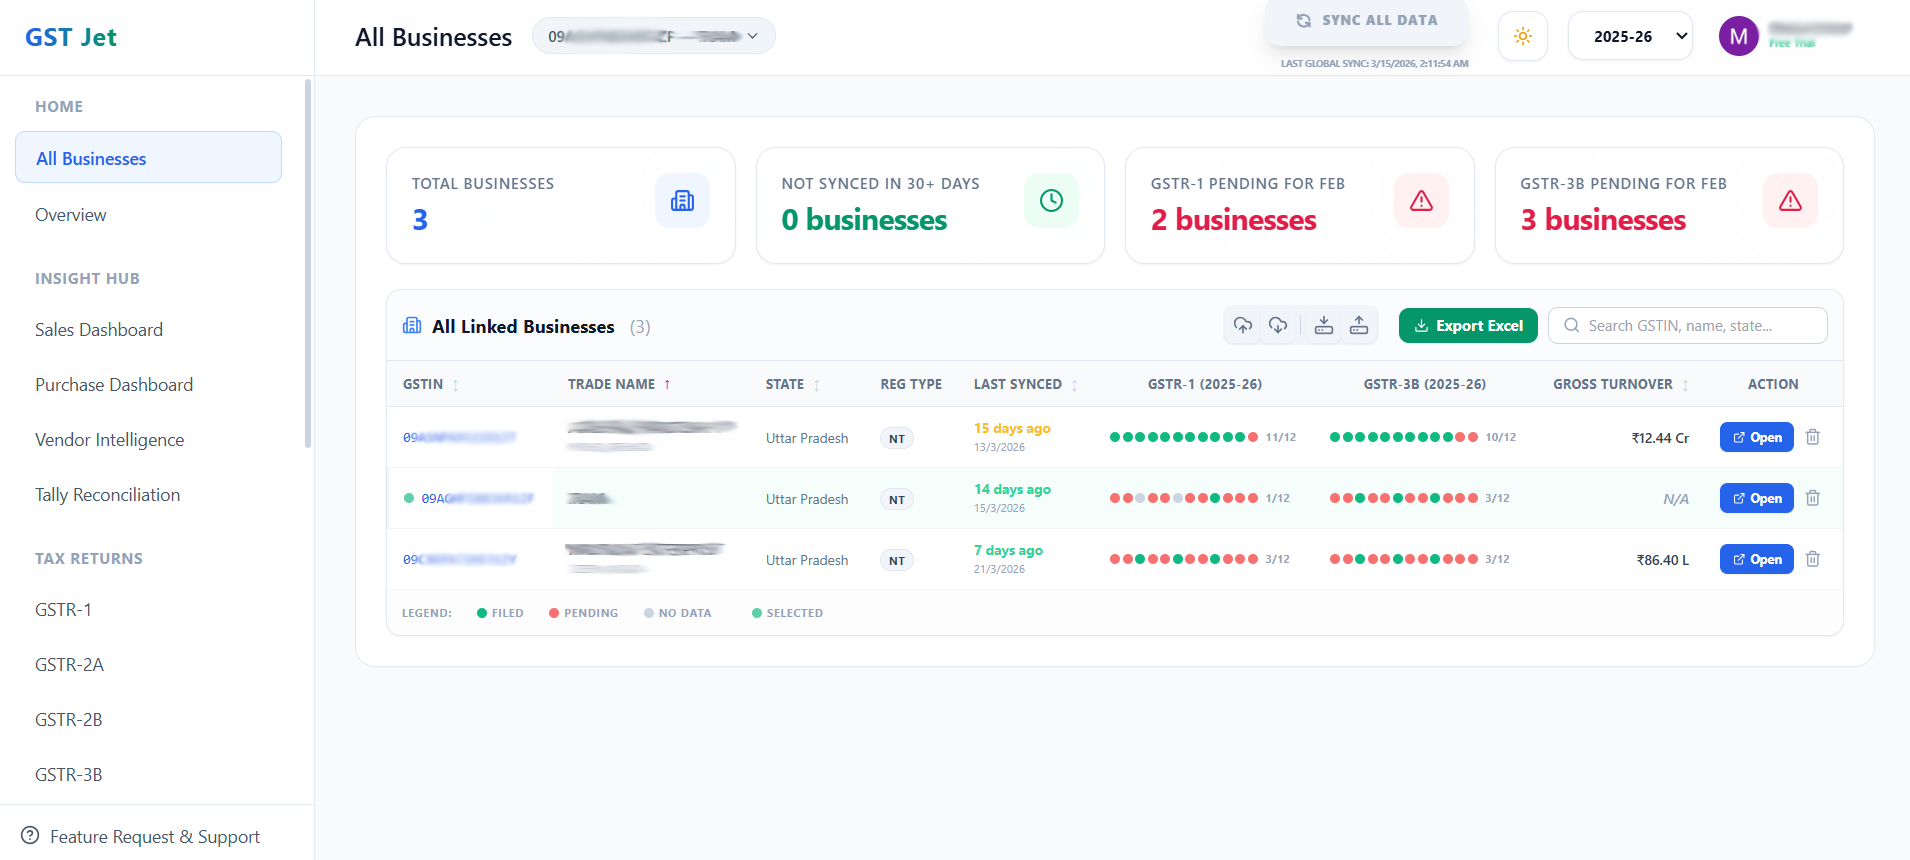1910x860 pixels.
Task: Click the upload-from-drive icon
Action: [x=1359, y=325]
